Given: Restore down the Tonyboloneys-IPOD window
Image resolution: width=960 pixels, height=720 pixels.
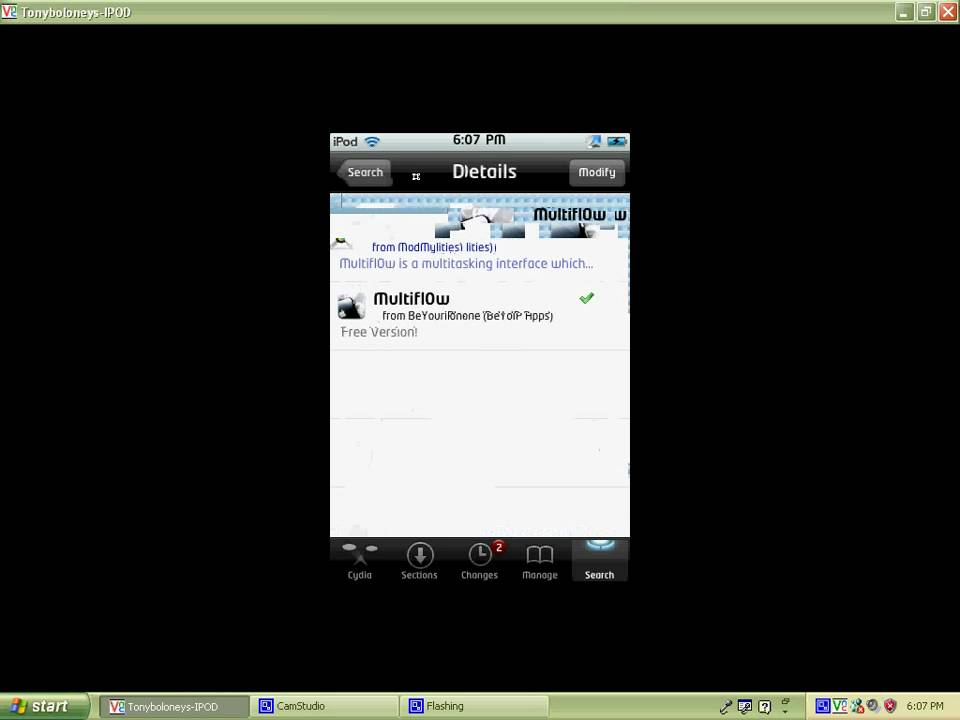Looking at the screenshot, I should click(926, 12).
